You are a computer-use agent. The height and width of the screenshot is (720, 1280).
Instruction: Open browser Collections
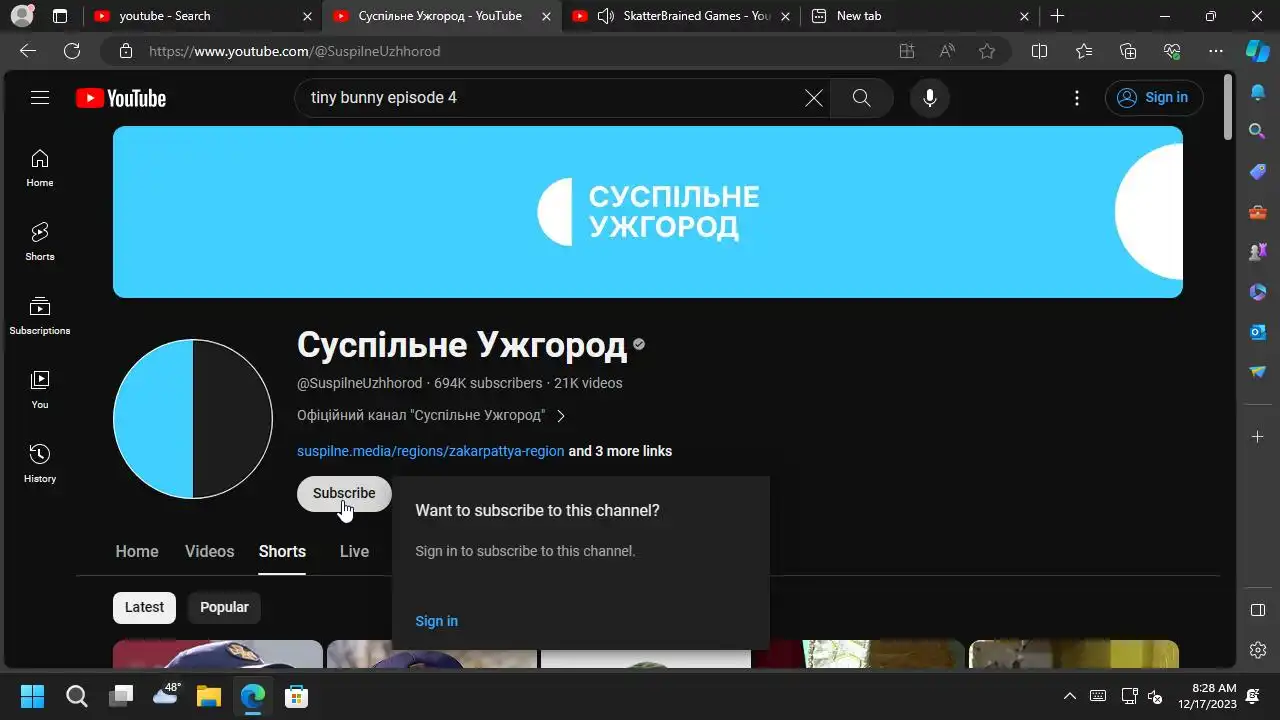tap(1128, 51)
